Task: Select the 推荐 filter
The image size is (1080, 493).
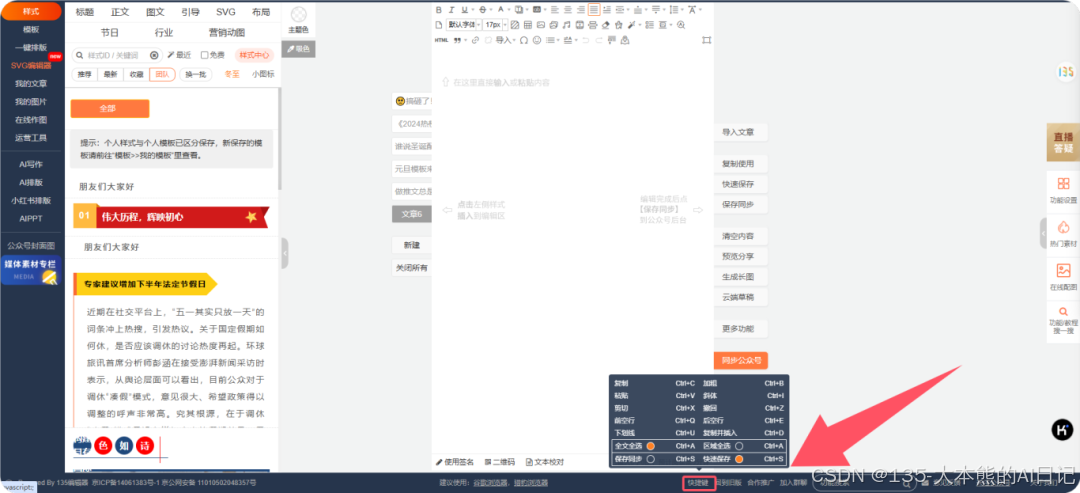Action: click(x=84, y=74)
